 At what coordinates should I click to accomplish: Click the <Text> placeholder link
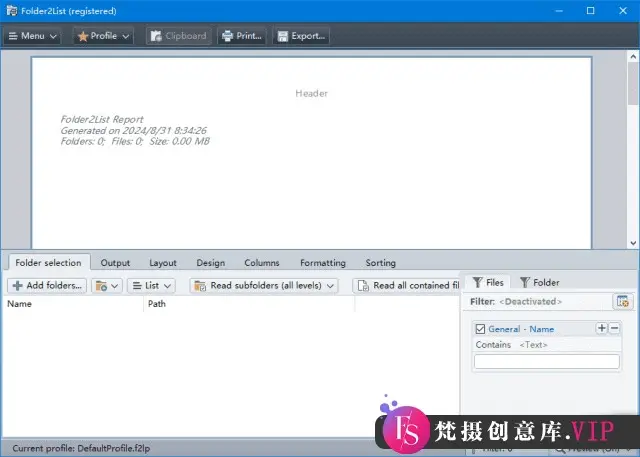click(x=533, y=345)
